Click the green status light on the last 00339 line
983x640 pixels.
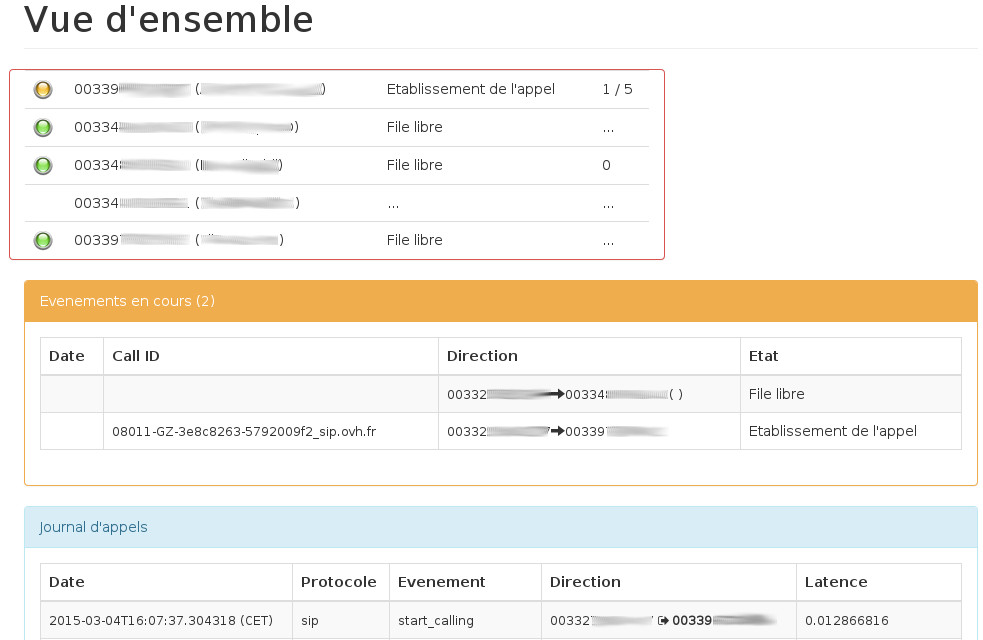click(43, 241)
